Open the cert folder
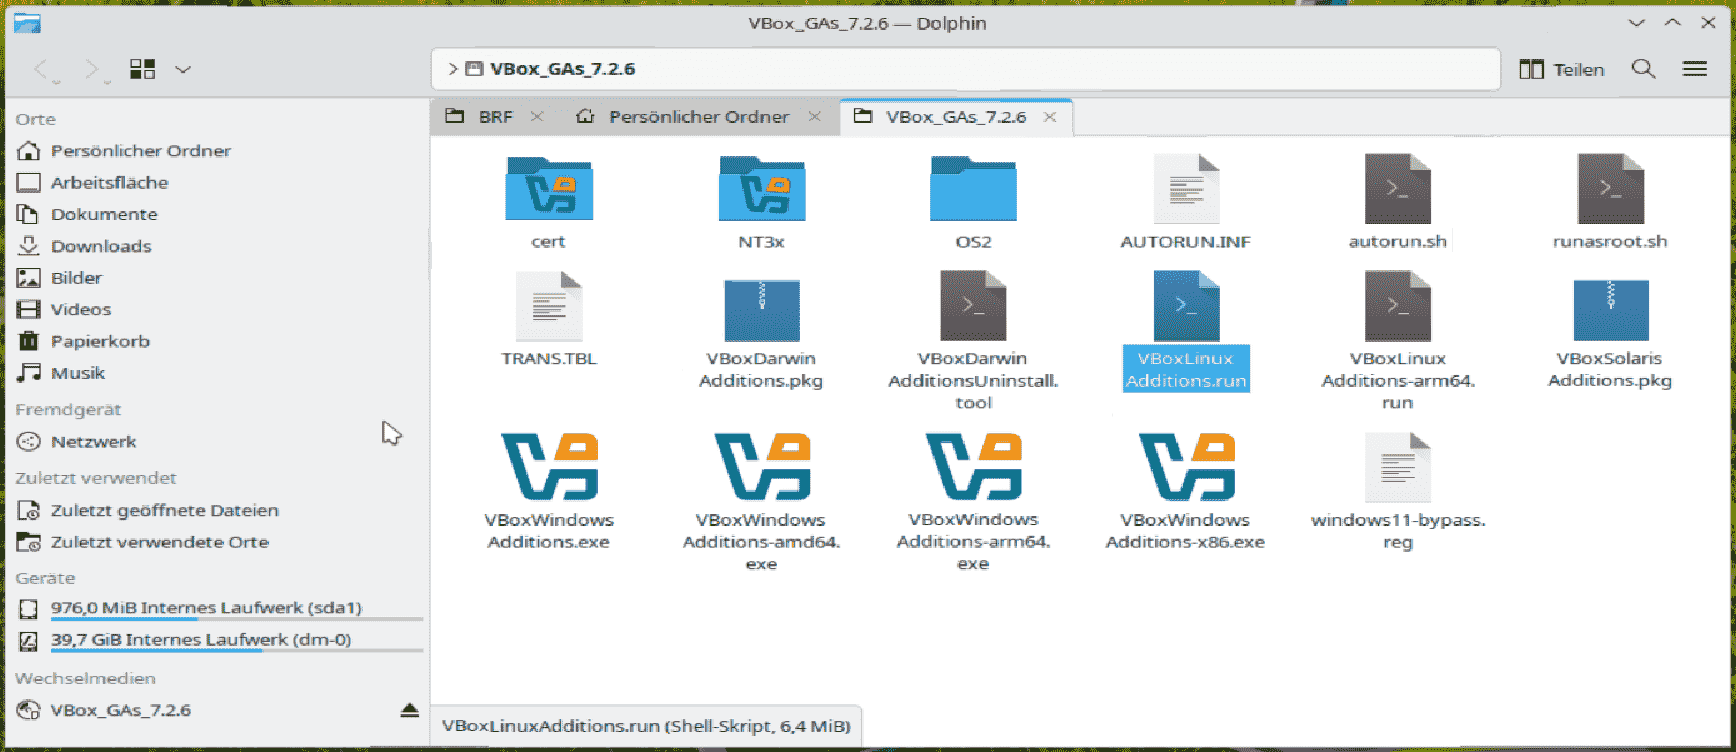 tap(549, 189)
